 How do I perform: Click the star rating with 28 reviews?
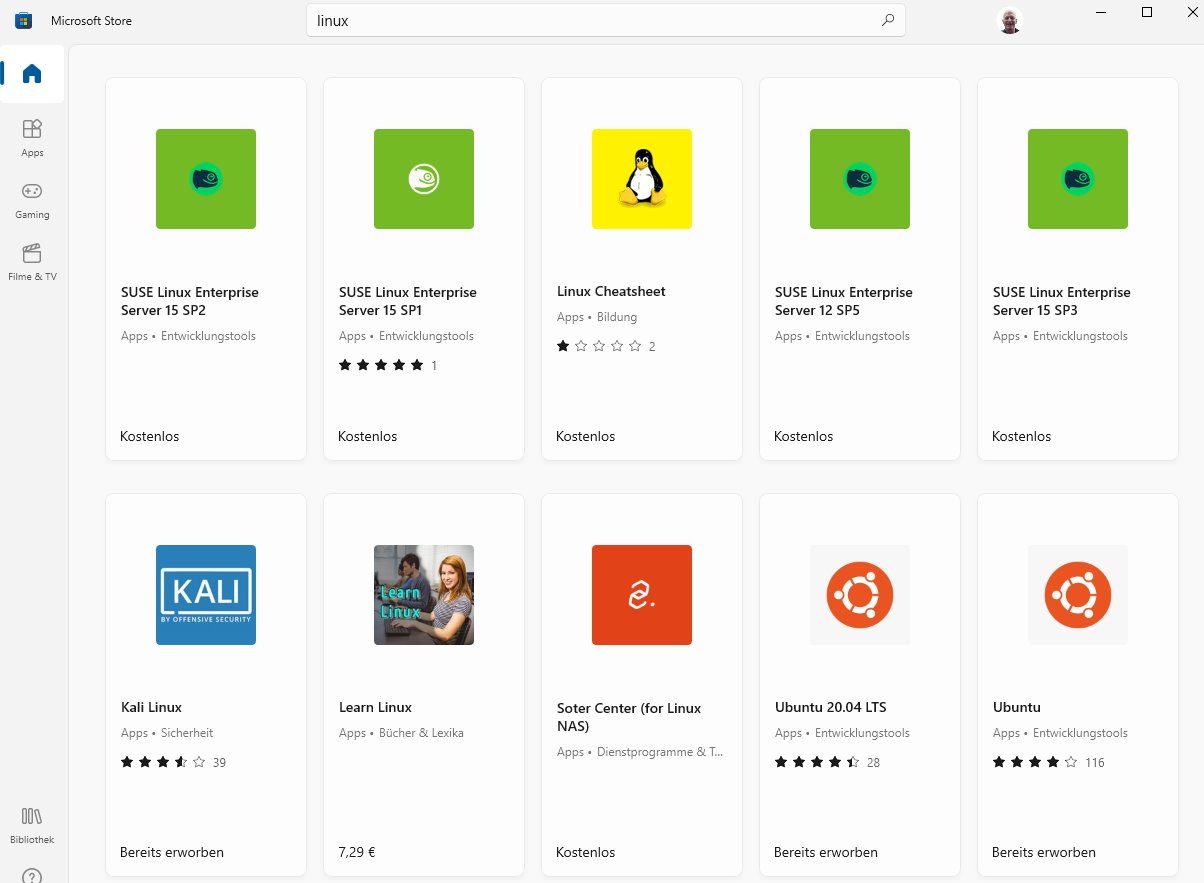[817, 762]
